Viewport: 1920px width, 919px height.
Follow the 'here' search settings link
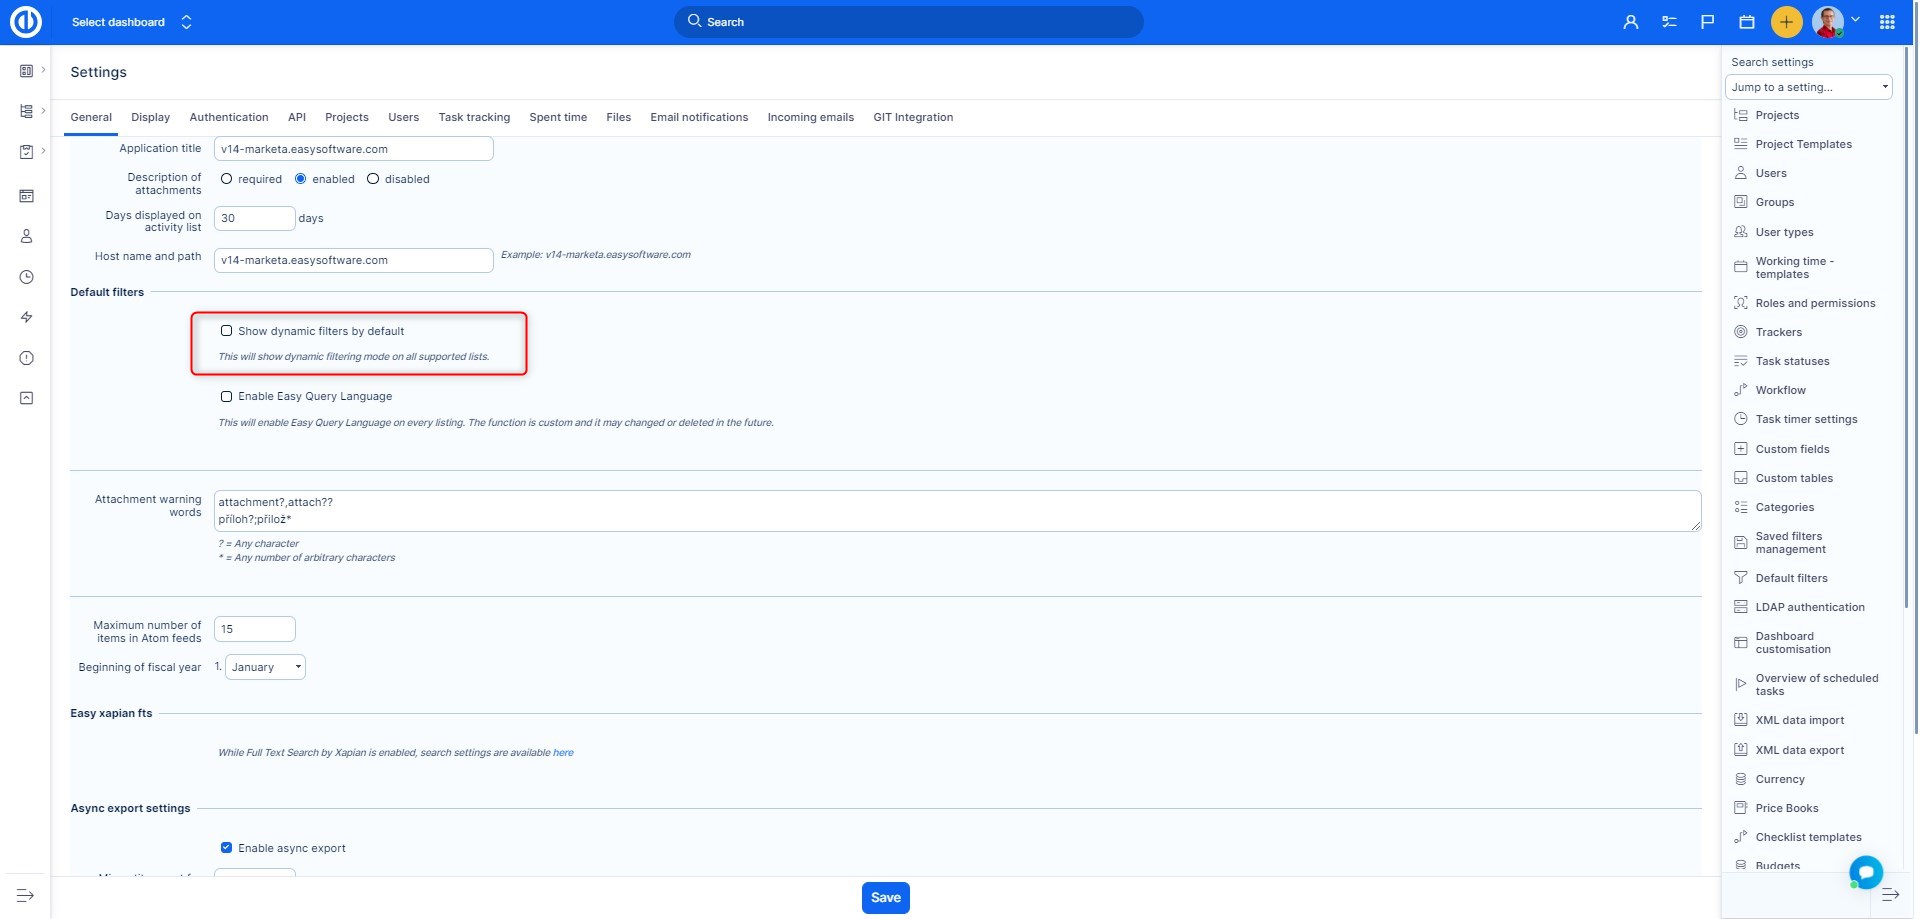click(x=563, y=753)
